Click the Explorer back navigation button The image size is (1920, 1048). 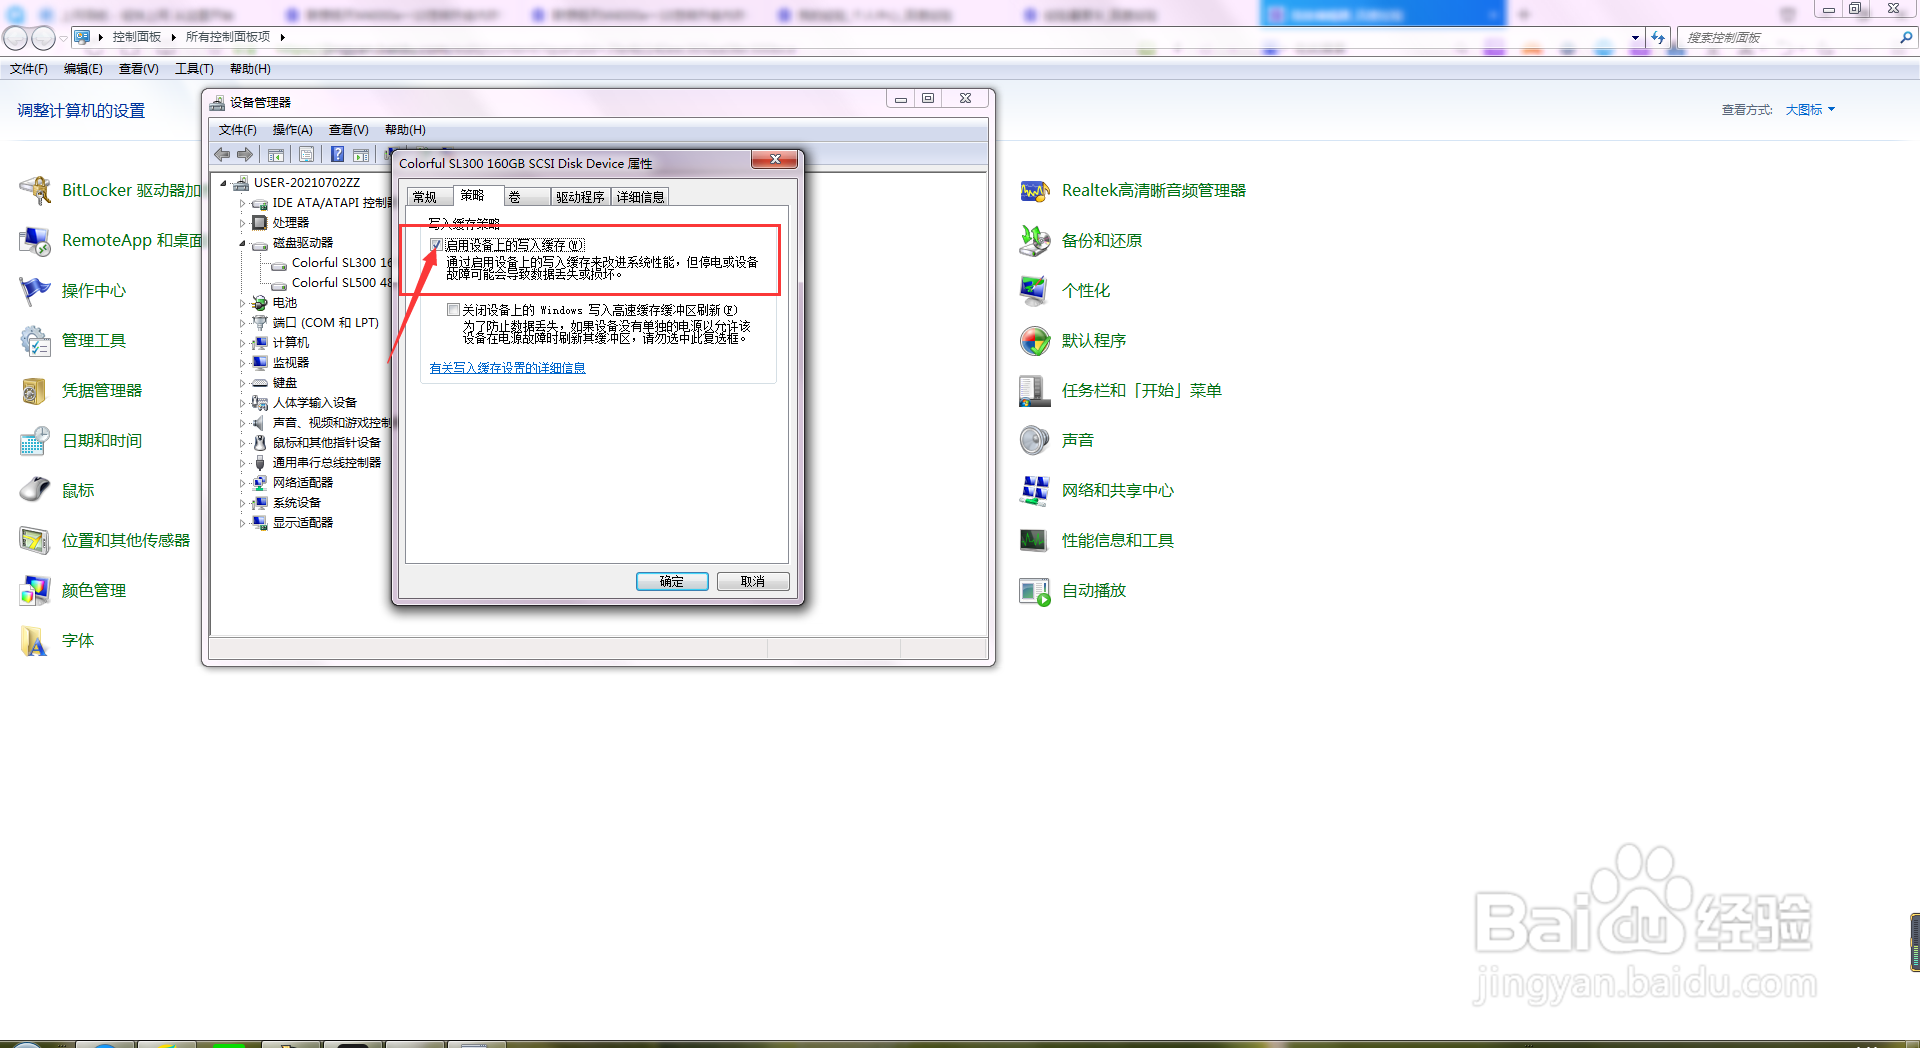[15, 38]
